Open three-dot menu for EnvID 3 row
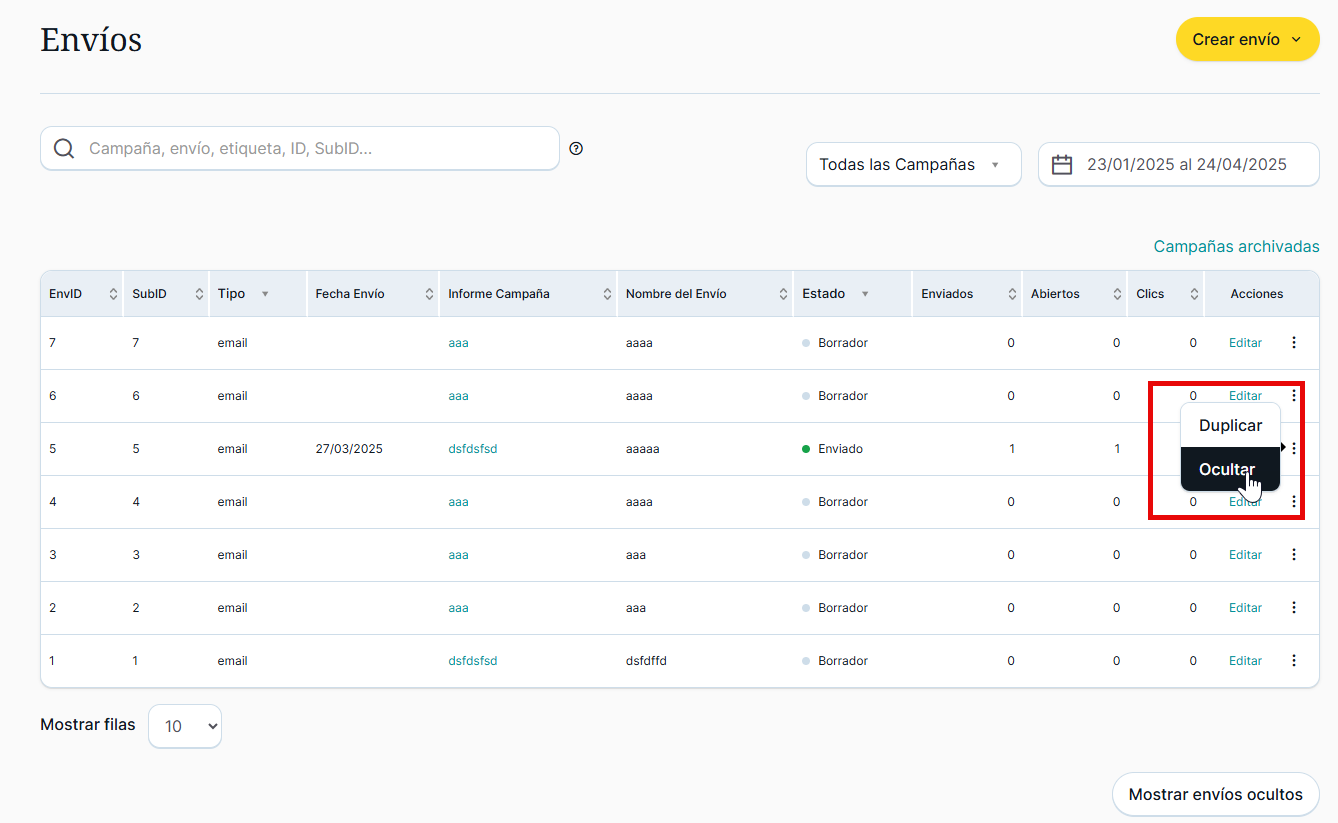 (x=1294, y=555)
